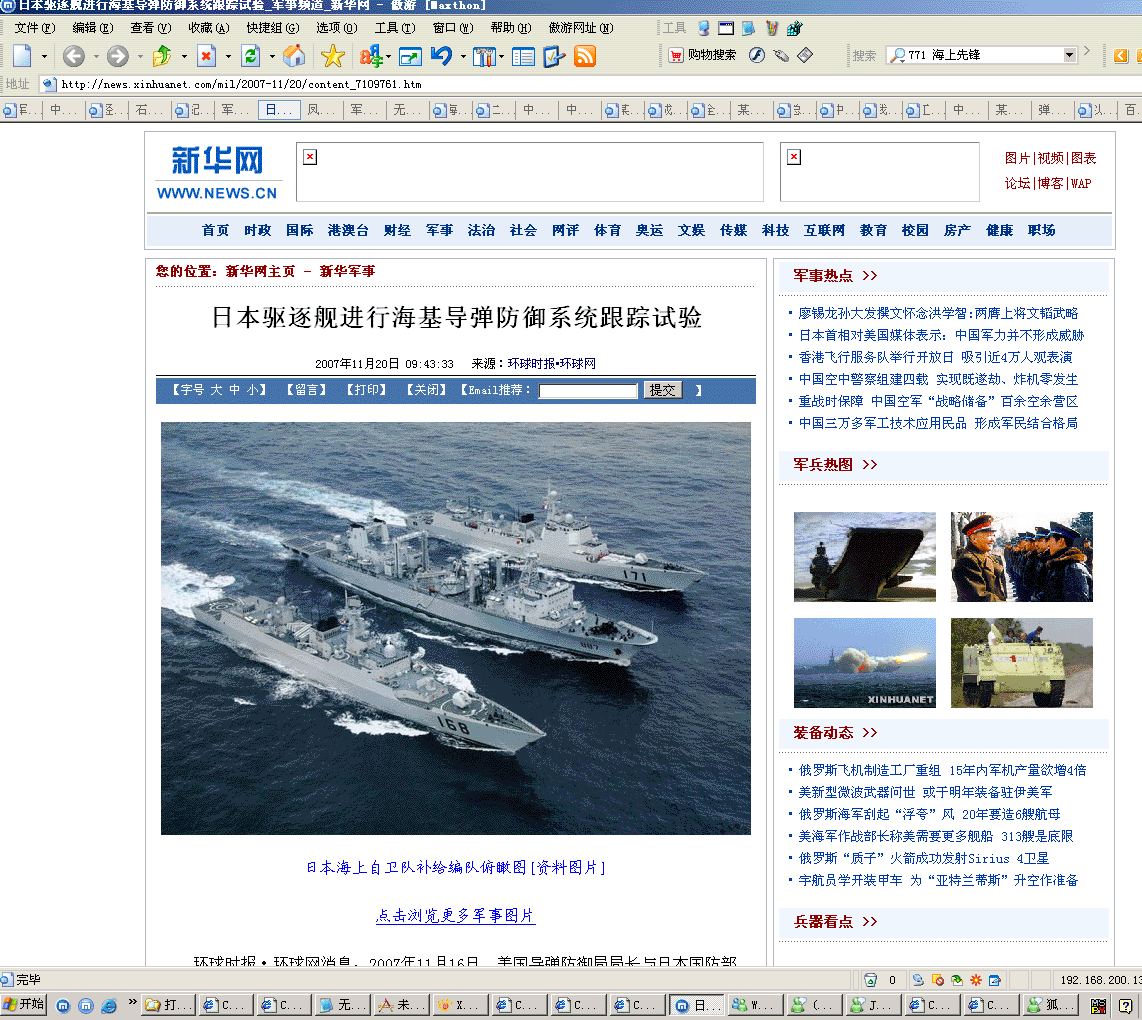Viewport: 1142px width, 1020px height.
Task: Open the dropdown arrow beside New page icon
Action: tap(44, 57)
